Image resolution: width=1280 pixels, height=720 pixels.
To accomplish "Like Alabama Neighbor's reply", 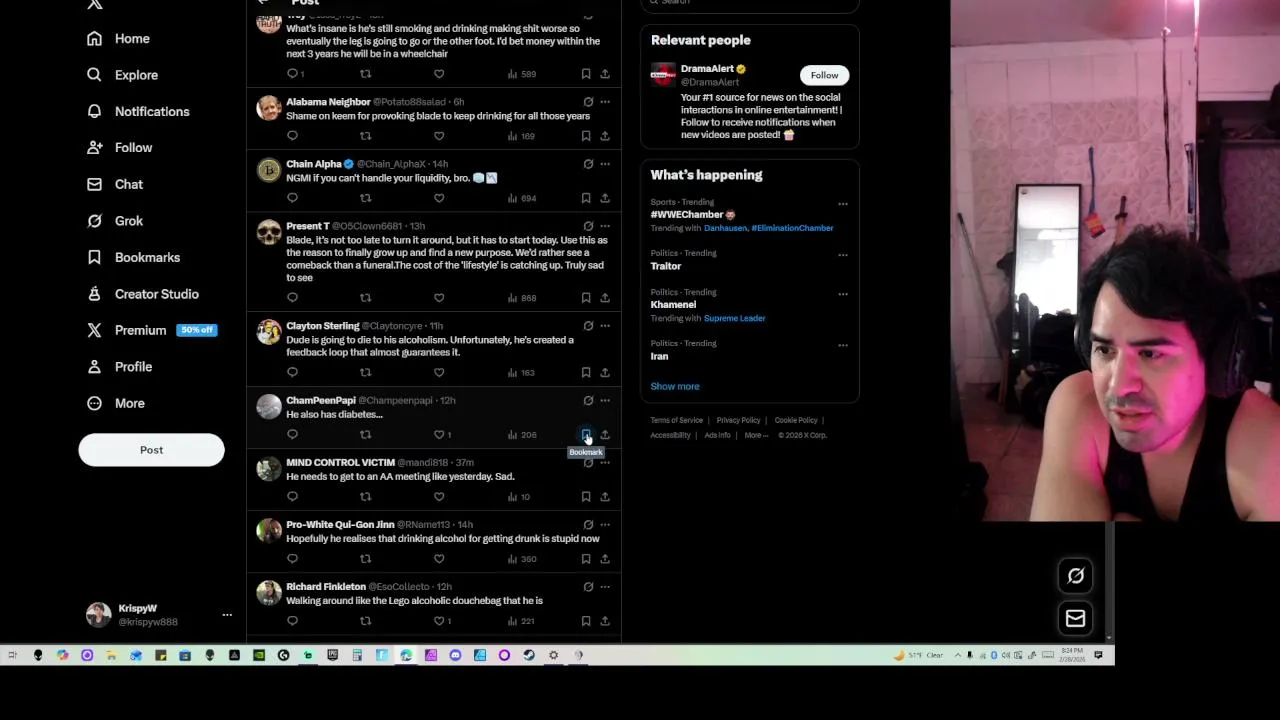I will coord(439,136).
